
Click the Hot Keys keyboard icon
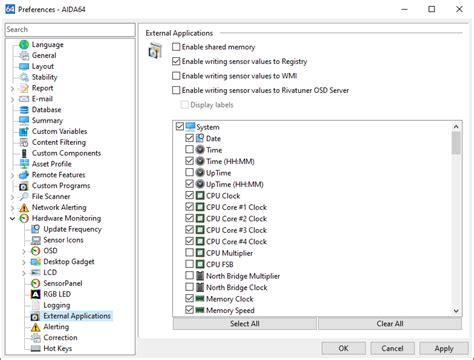pos(35,348)
